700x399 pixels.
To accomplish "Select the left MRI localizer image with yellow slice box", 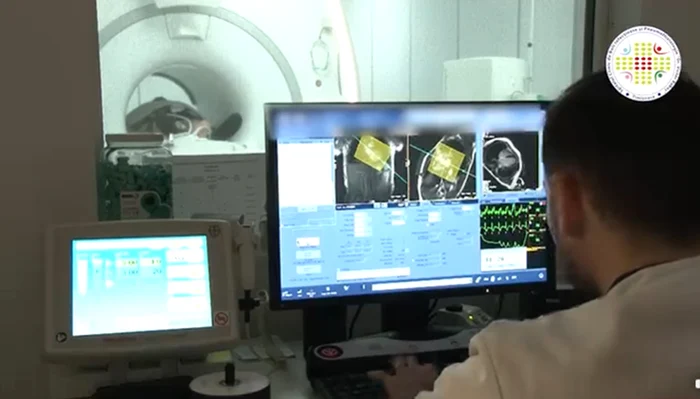I will 370,169.
